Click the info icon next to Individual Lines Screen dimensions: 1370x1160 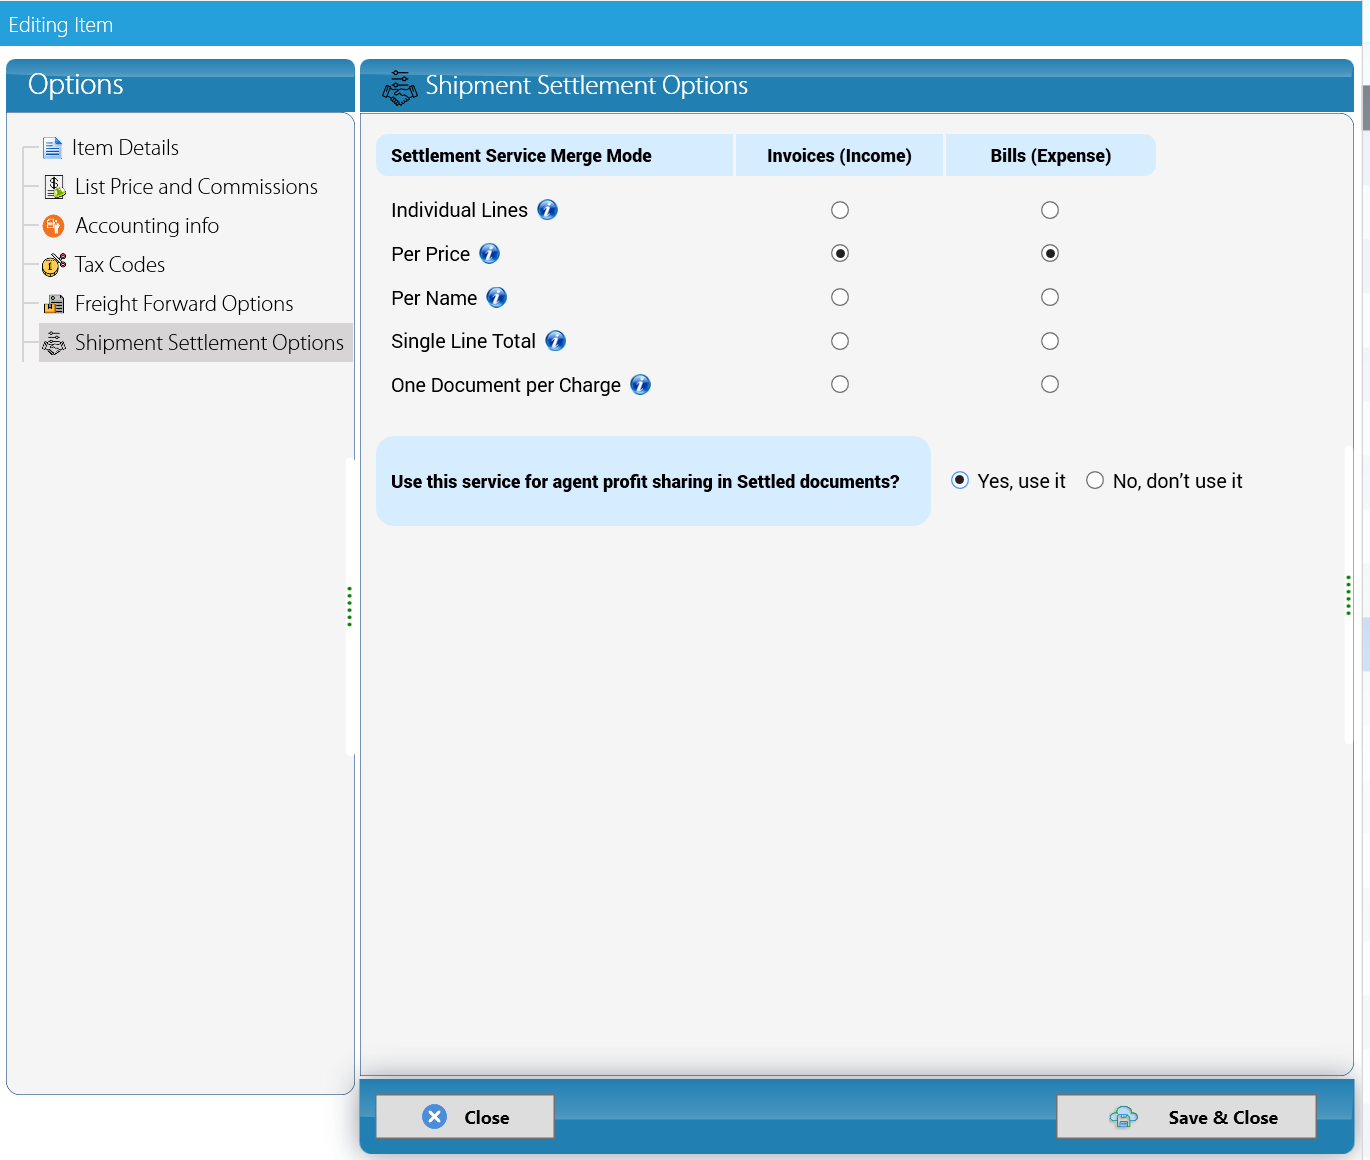(548, 210)
